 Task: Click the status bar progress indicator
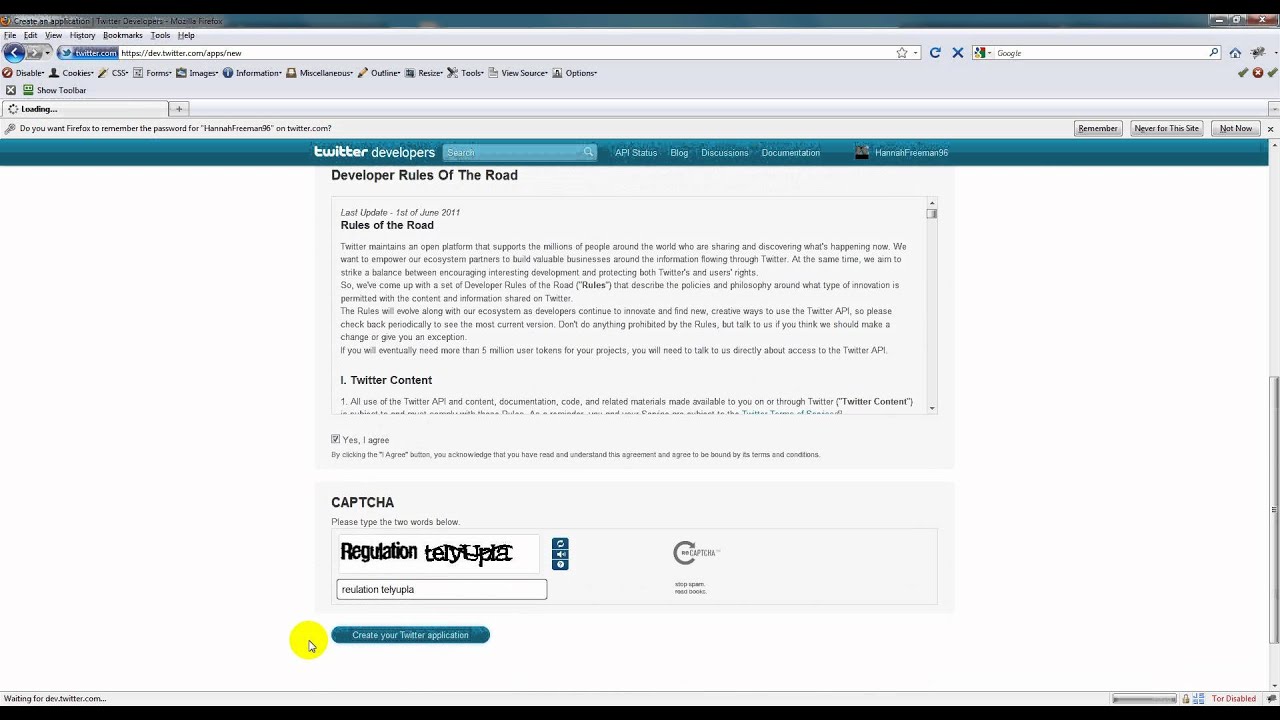pos(1144,698)
